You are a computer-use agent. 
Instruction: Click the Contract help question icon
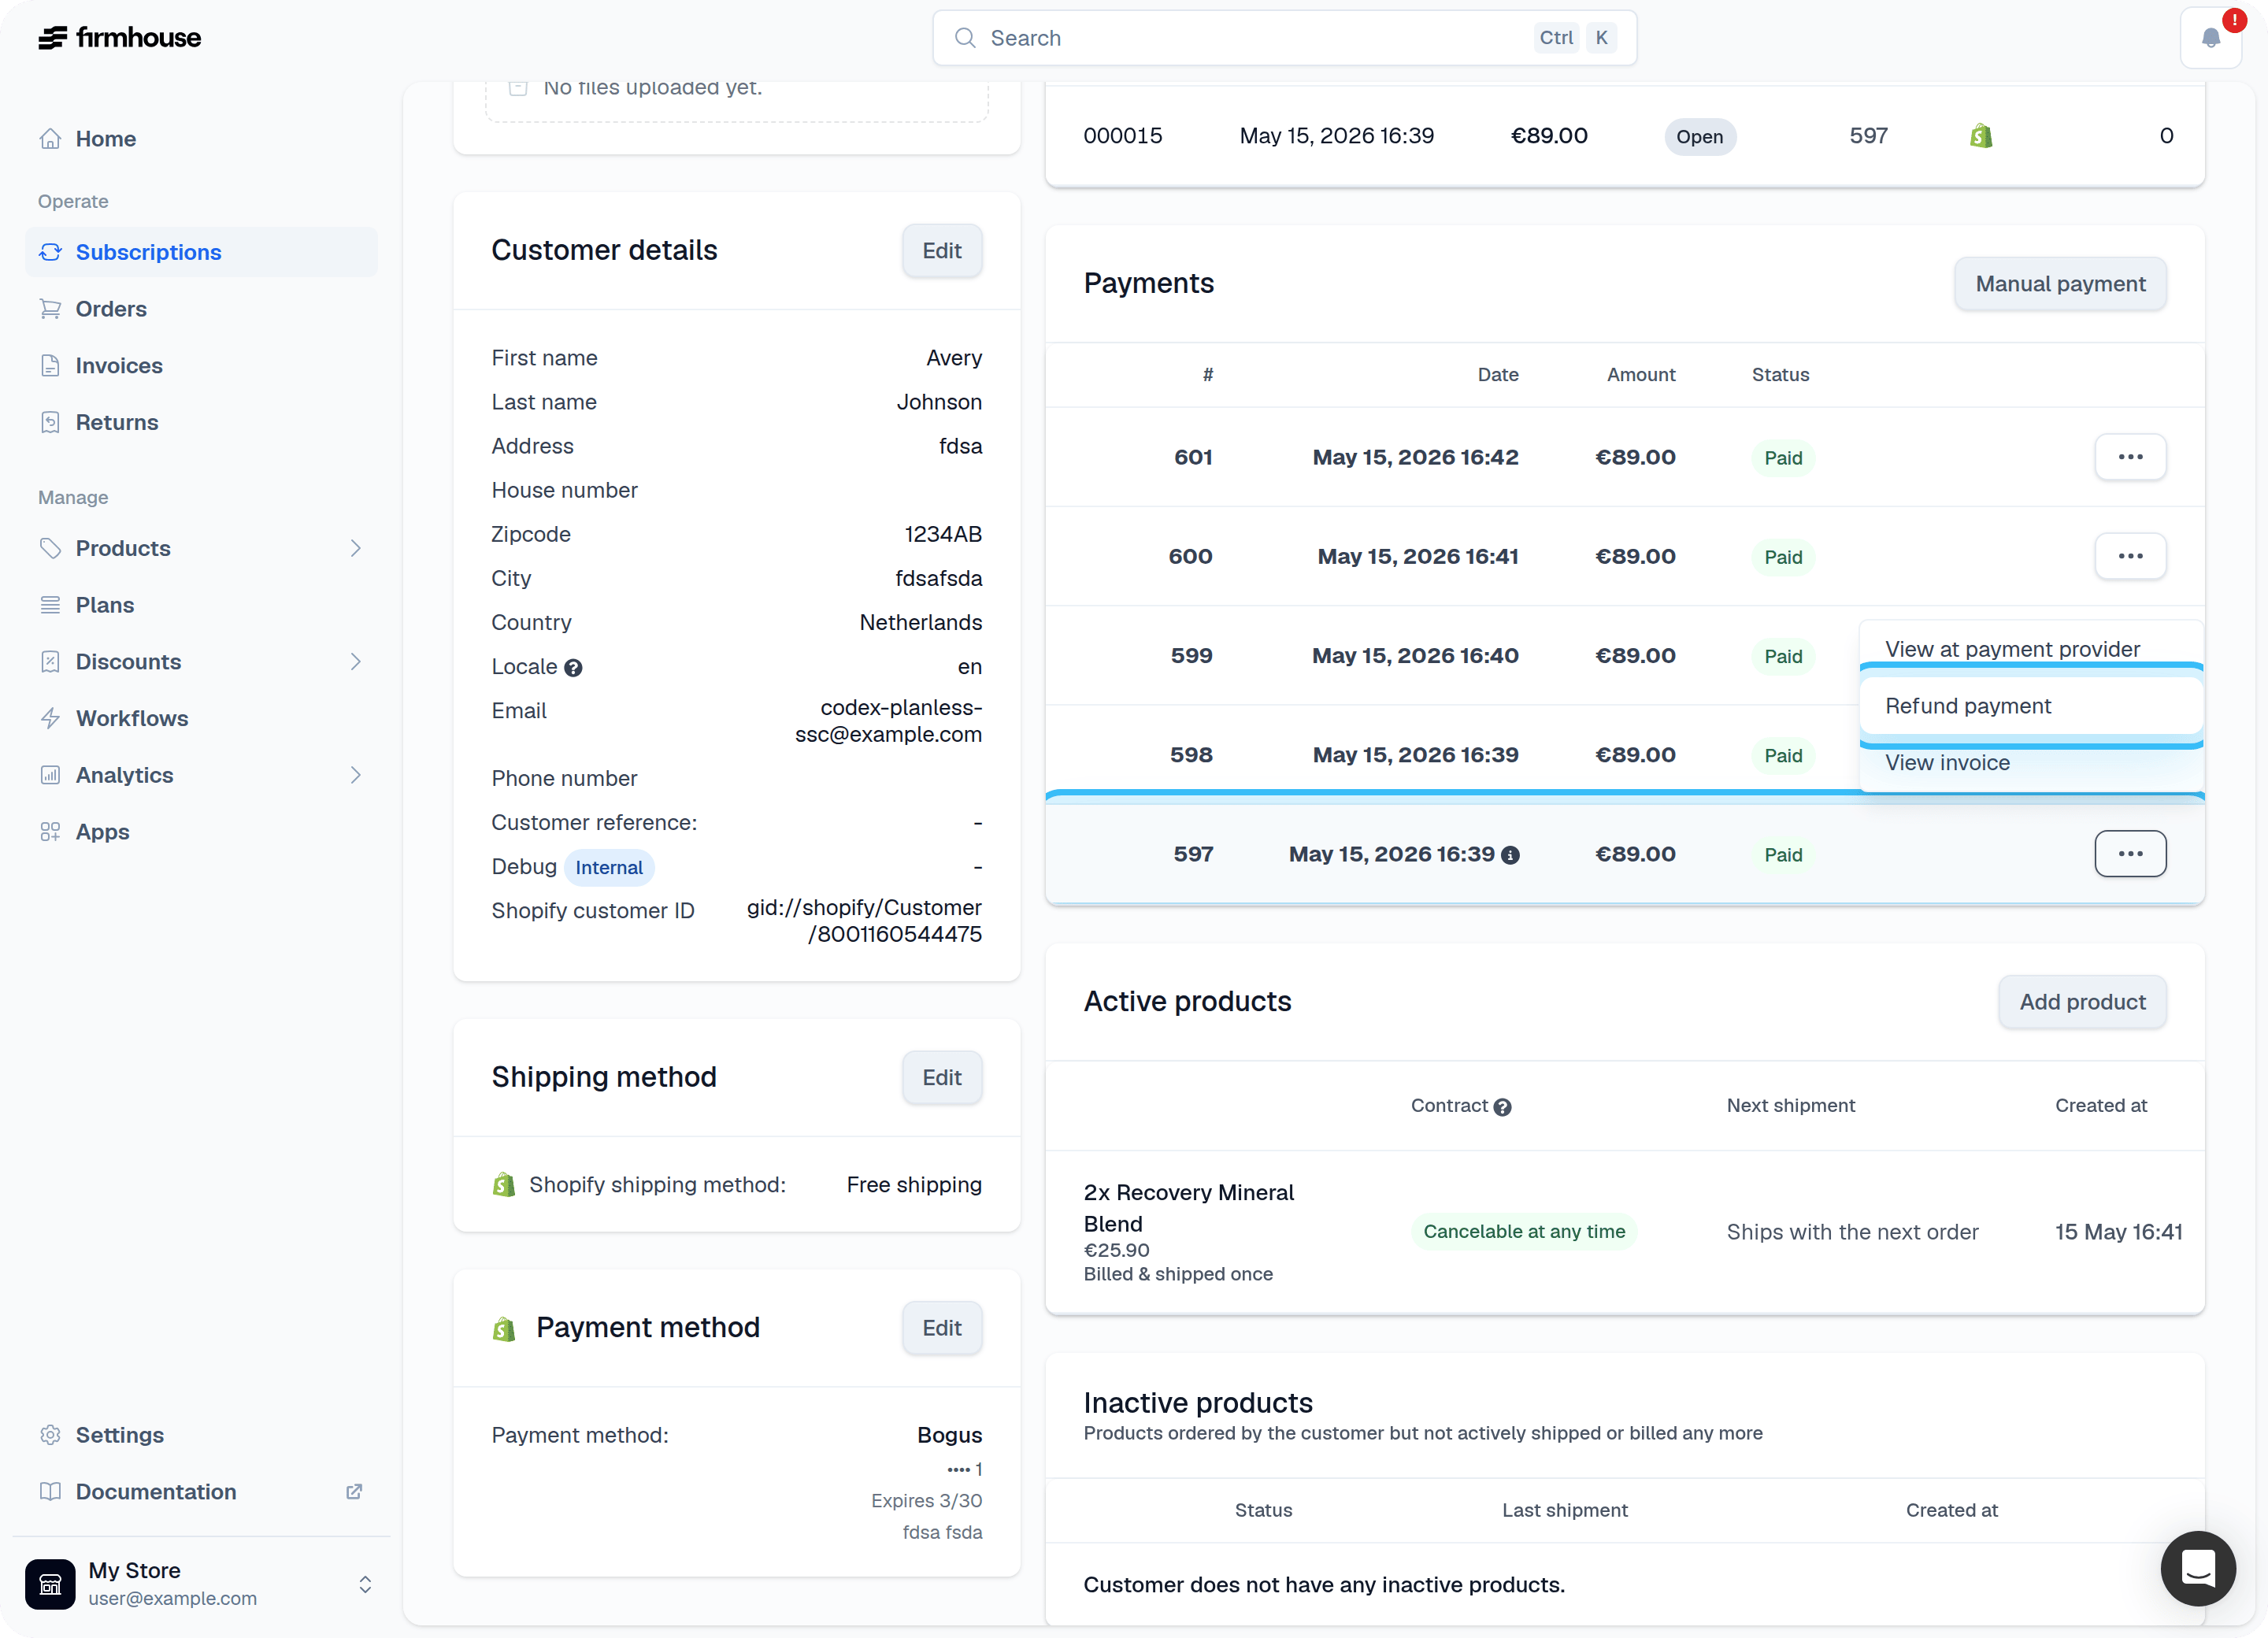click(x=1502, y=1107)
